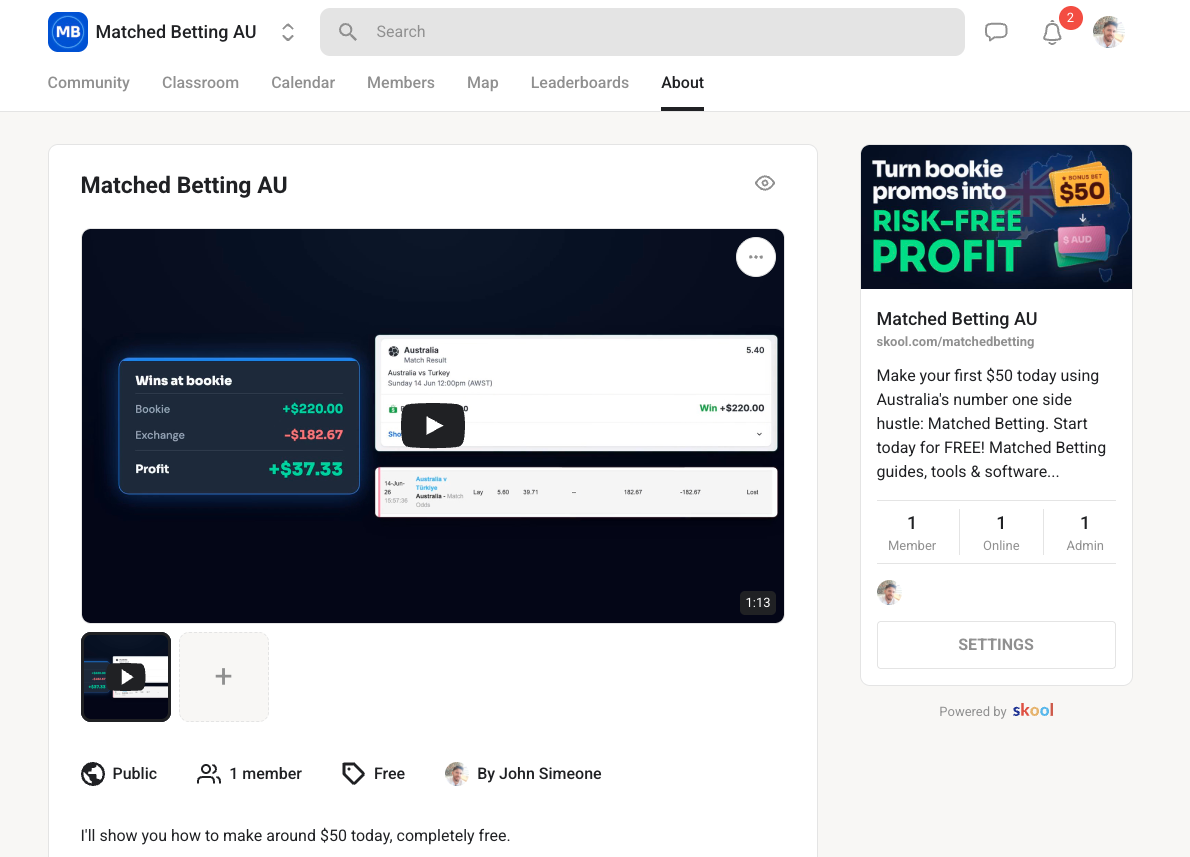1190x857 pixels.
Task: Open the profile avatar menu
Action: pyautogui.click(x=1108, y=32)
